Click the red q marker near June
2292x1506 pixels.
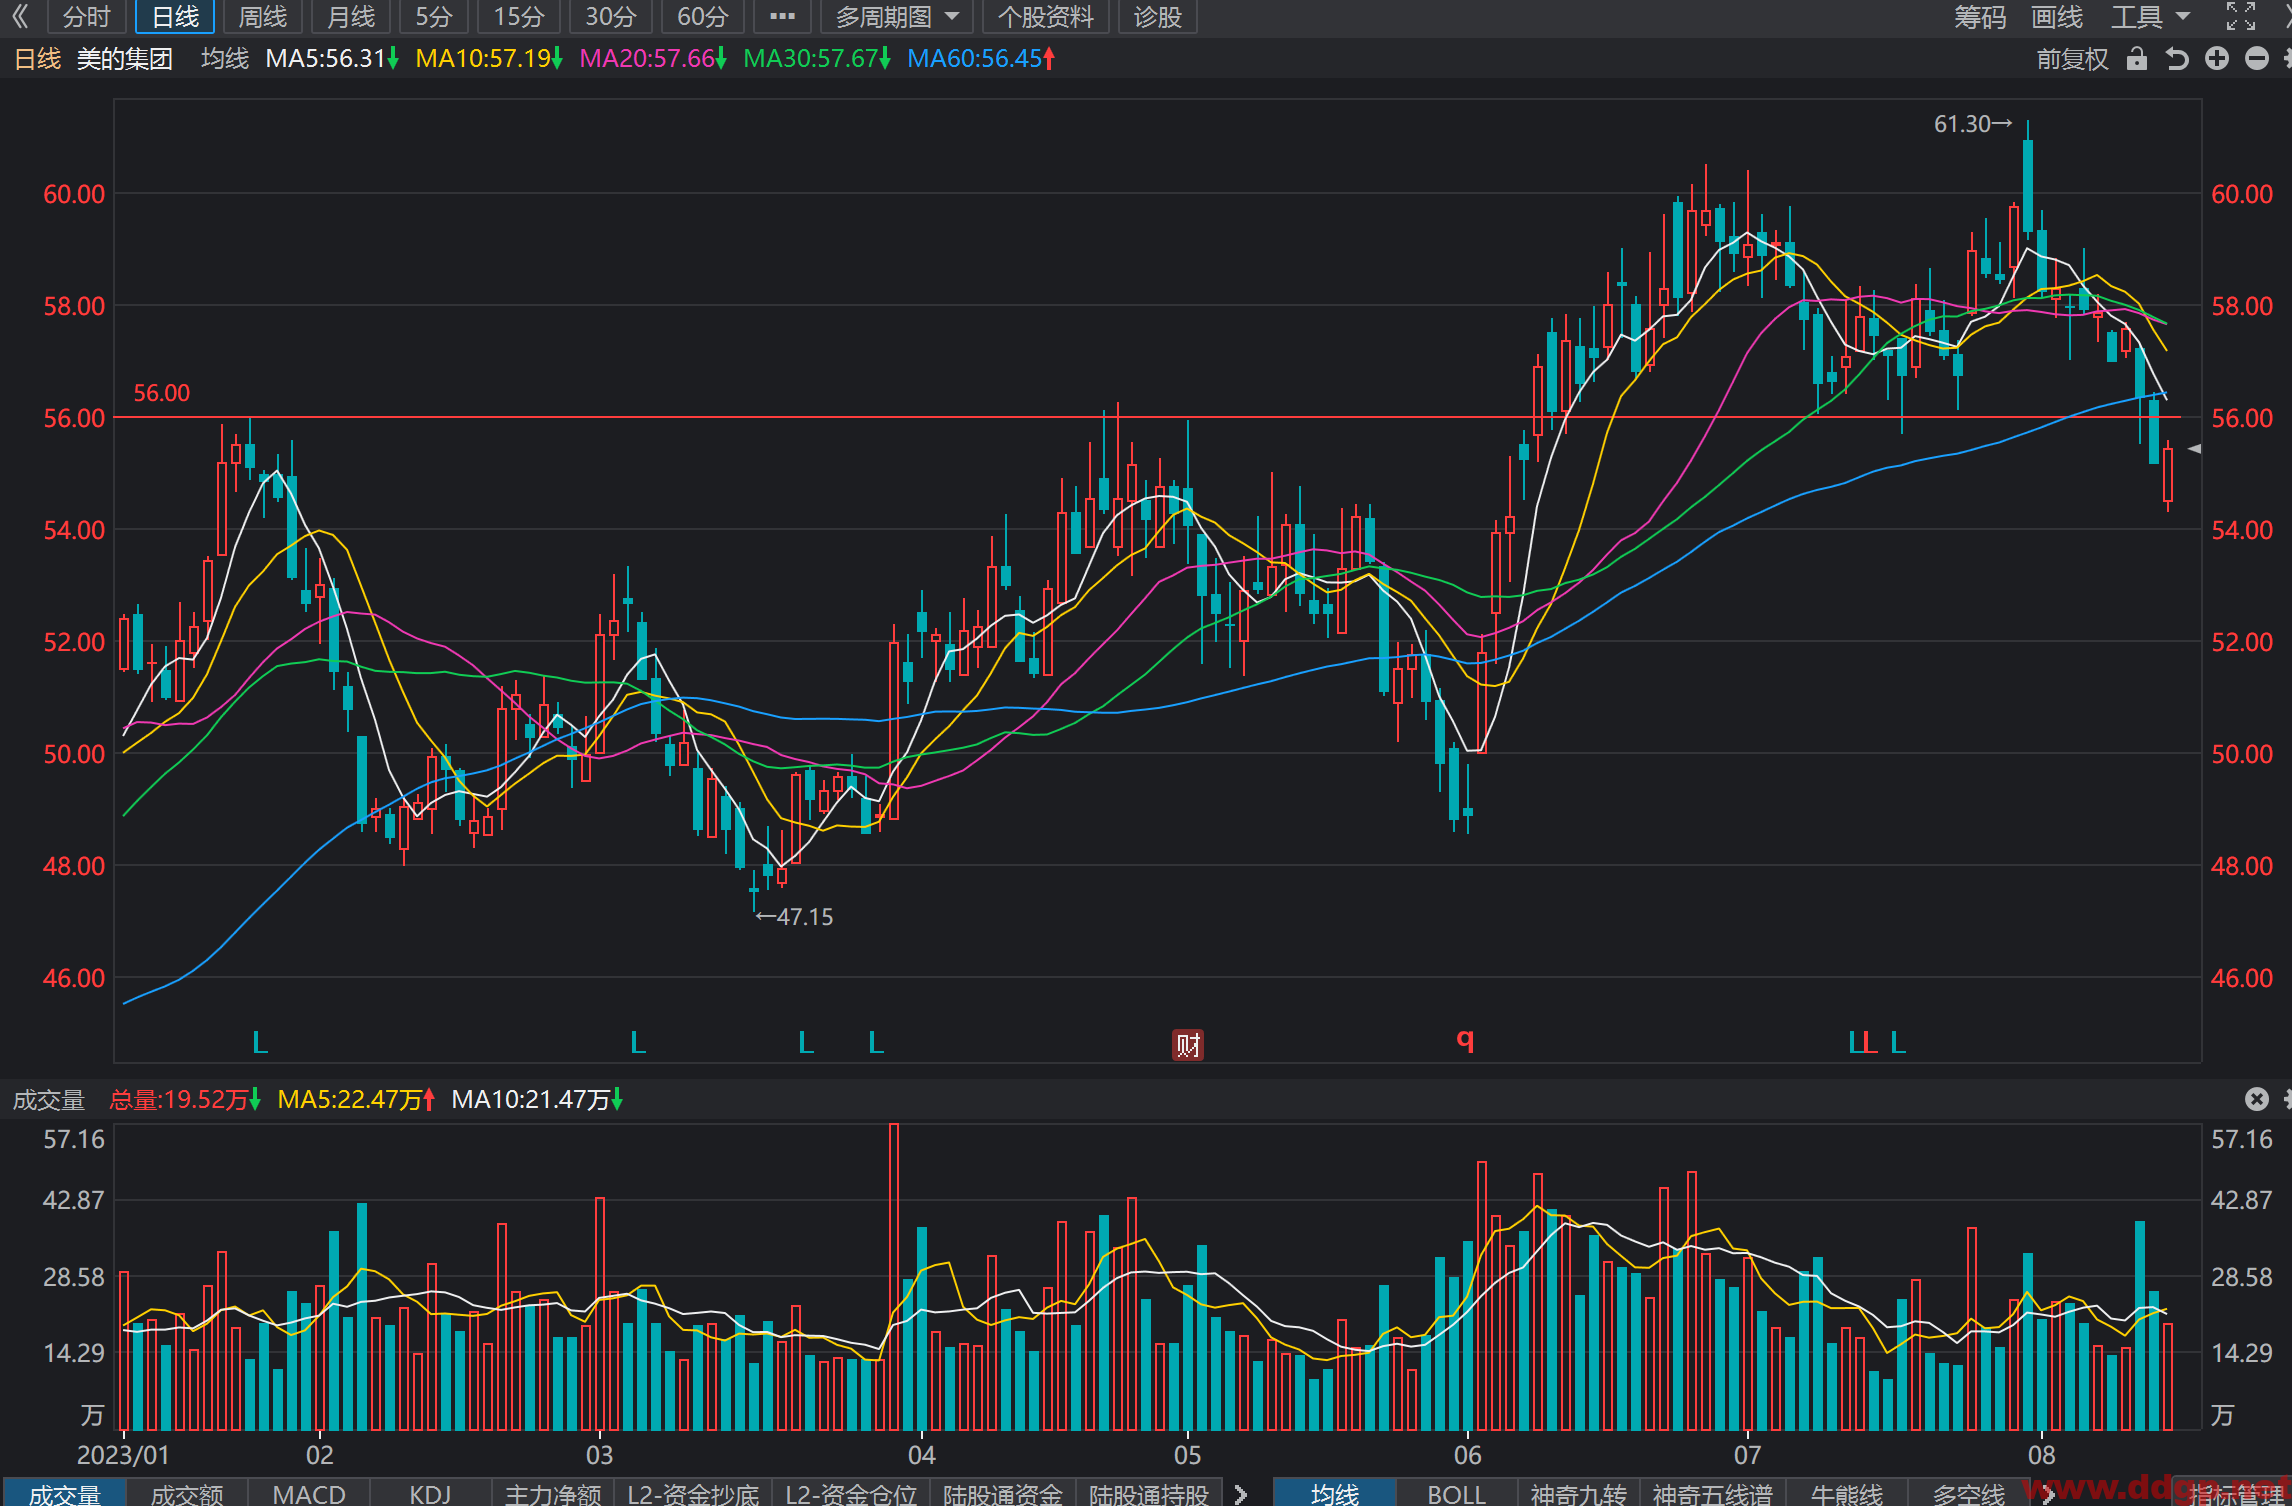(x=1465, y=1040)
